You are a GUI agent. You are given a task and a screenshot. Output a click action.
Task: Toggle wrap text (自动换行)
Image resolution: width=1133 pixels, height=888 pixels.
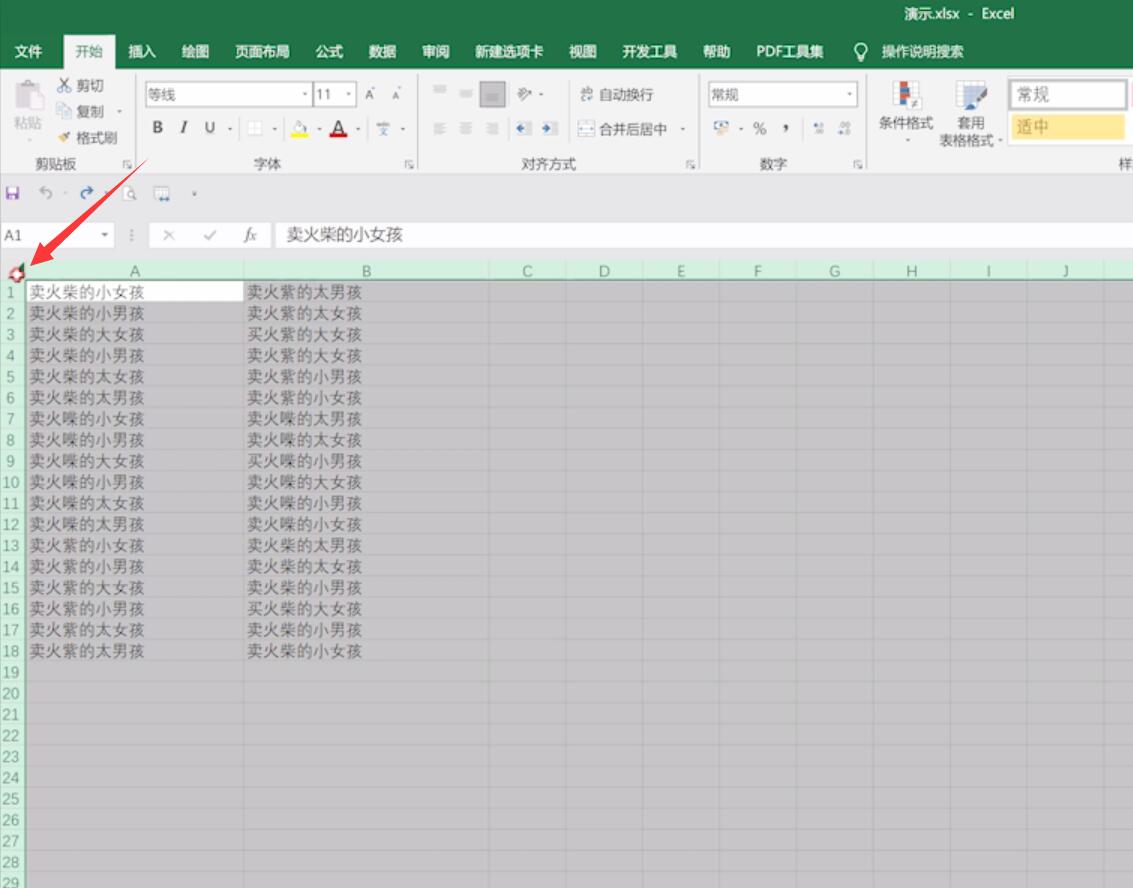616,94
